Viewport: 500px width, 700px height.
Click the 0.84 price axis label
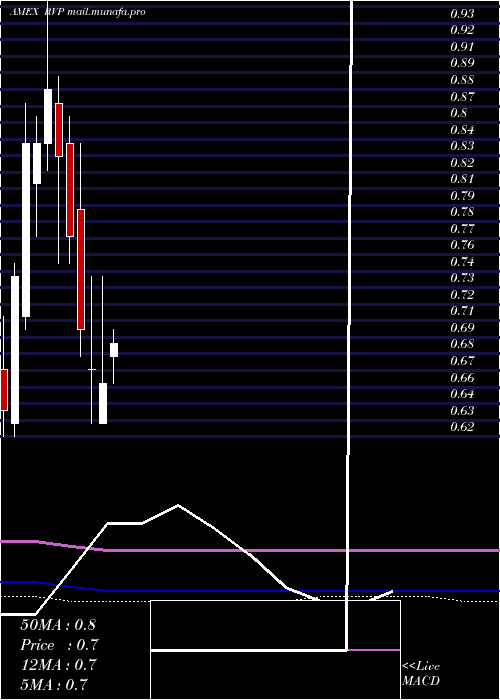[x=462, y=129]
